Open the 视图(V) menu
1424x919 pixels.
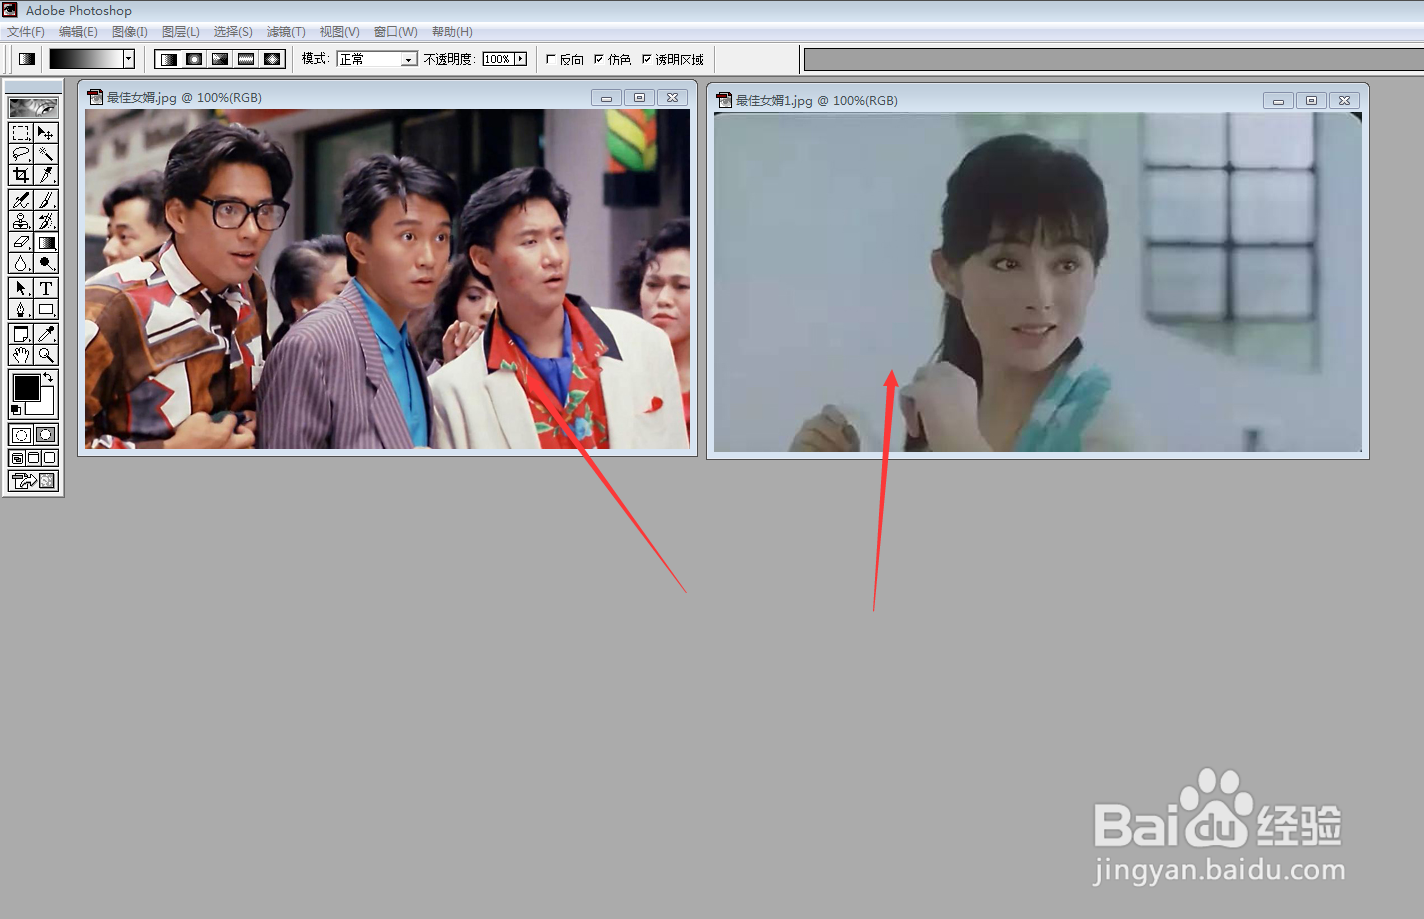pos(340,32)
